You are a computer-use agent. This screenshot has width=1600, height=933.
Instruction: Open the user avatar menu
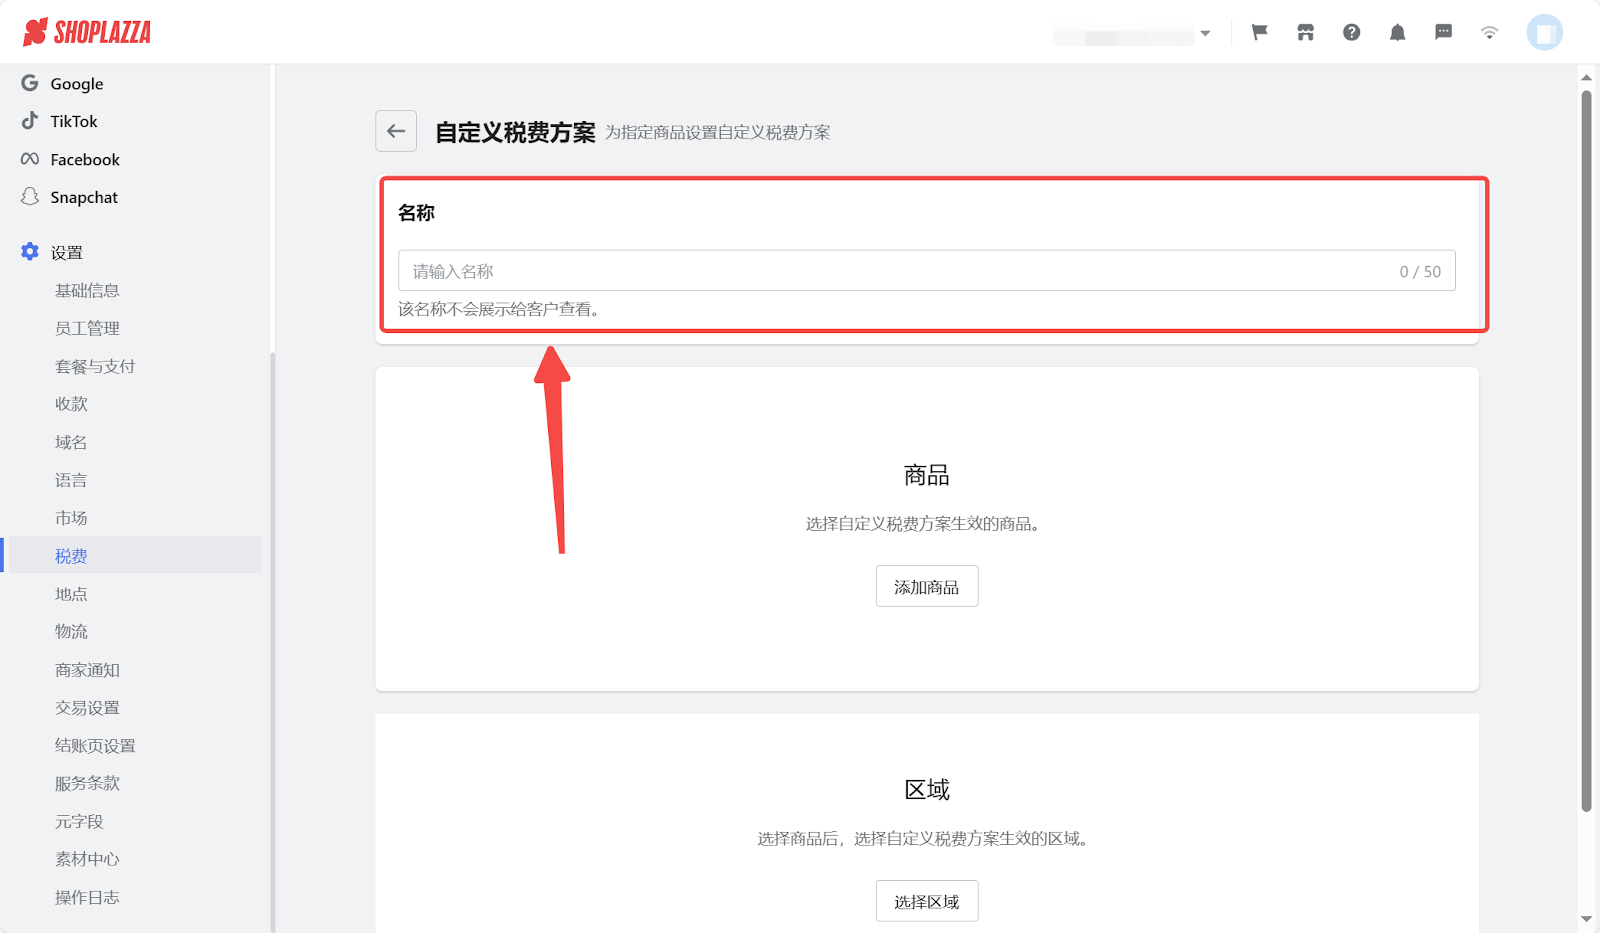point(1544,32)
